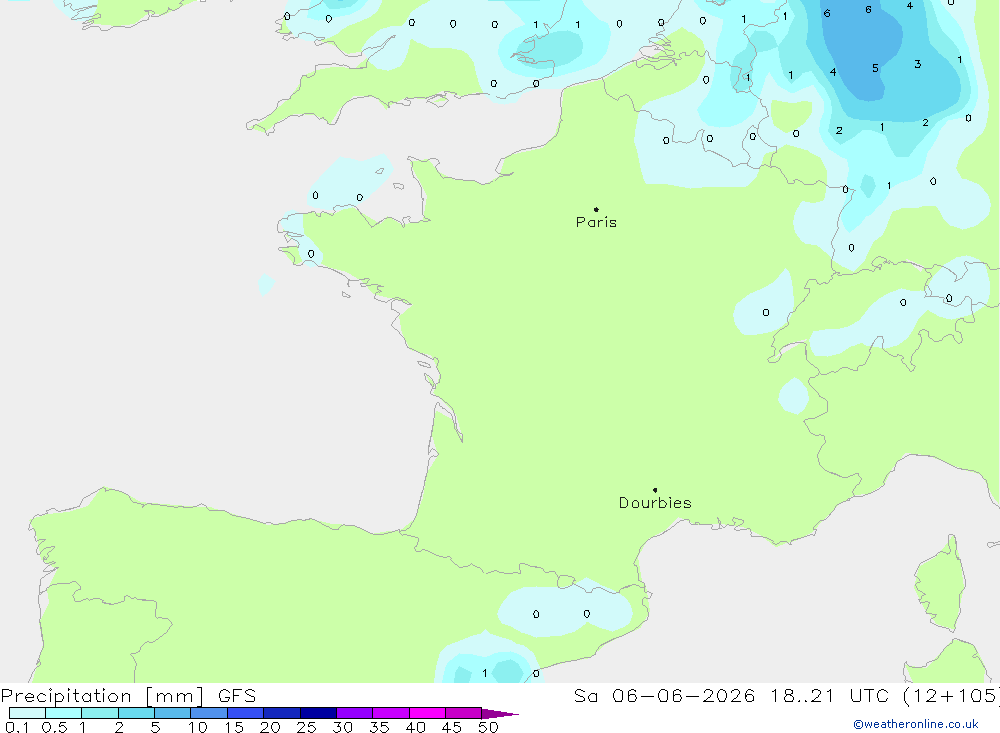1000x733 pixels.
Task: Pick the 0.1–0.5 mm legend swatch
Action: [x=27, y=713]
